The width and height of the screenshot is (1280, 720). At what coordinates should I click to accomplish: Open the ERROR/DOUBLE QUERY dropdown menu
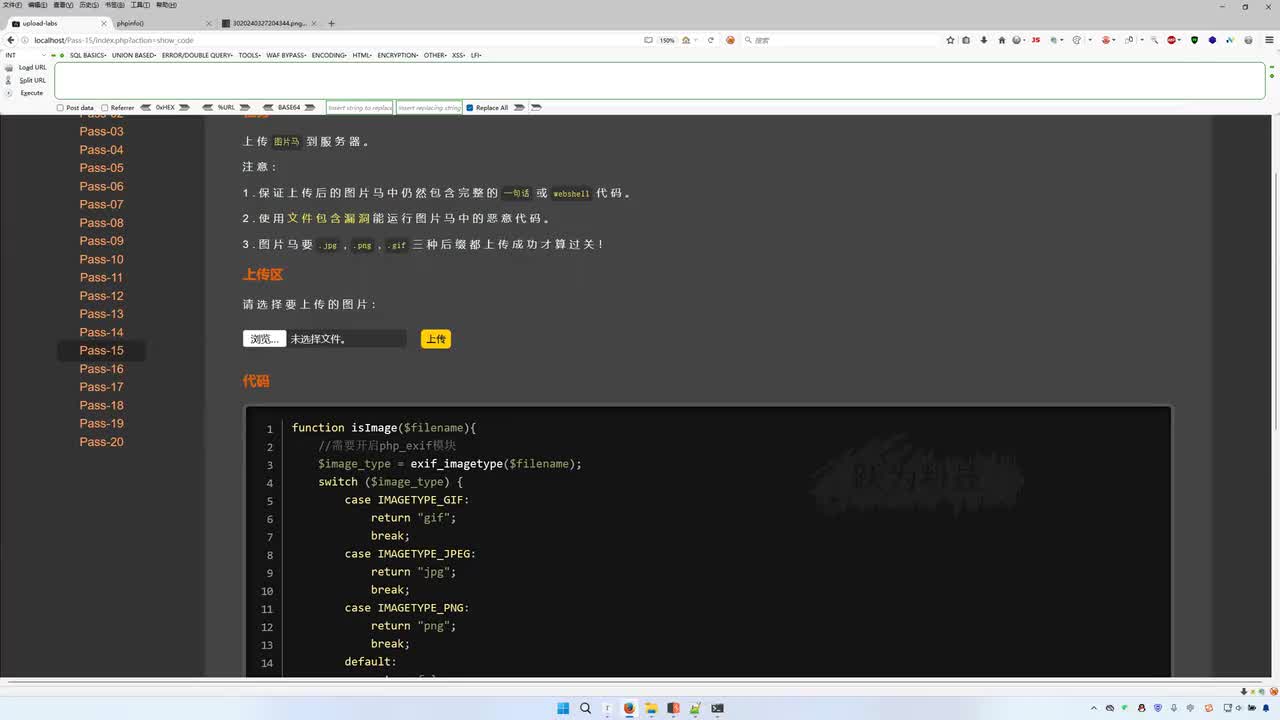(197, 55)
